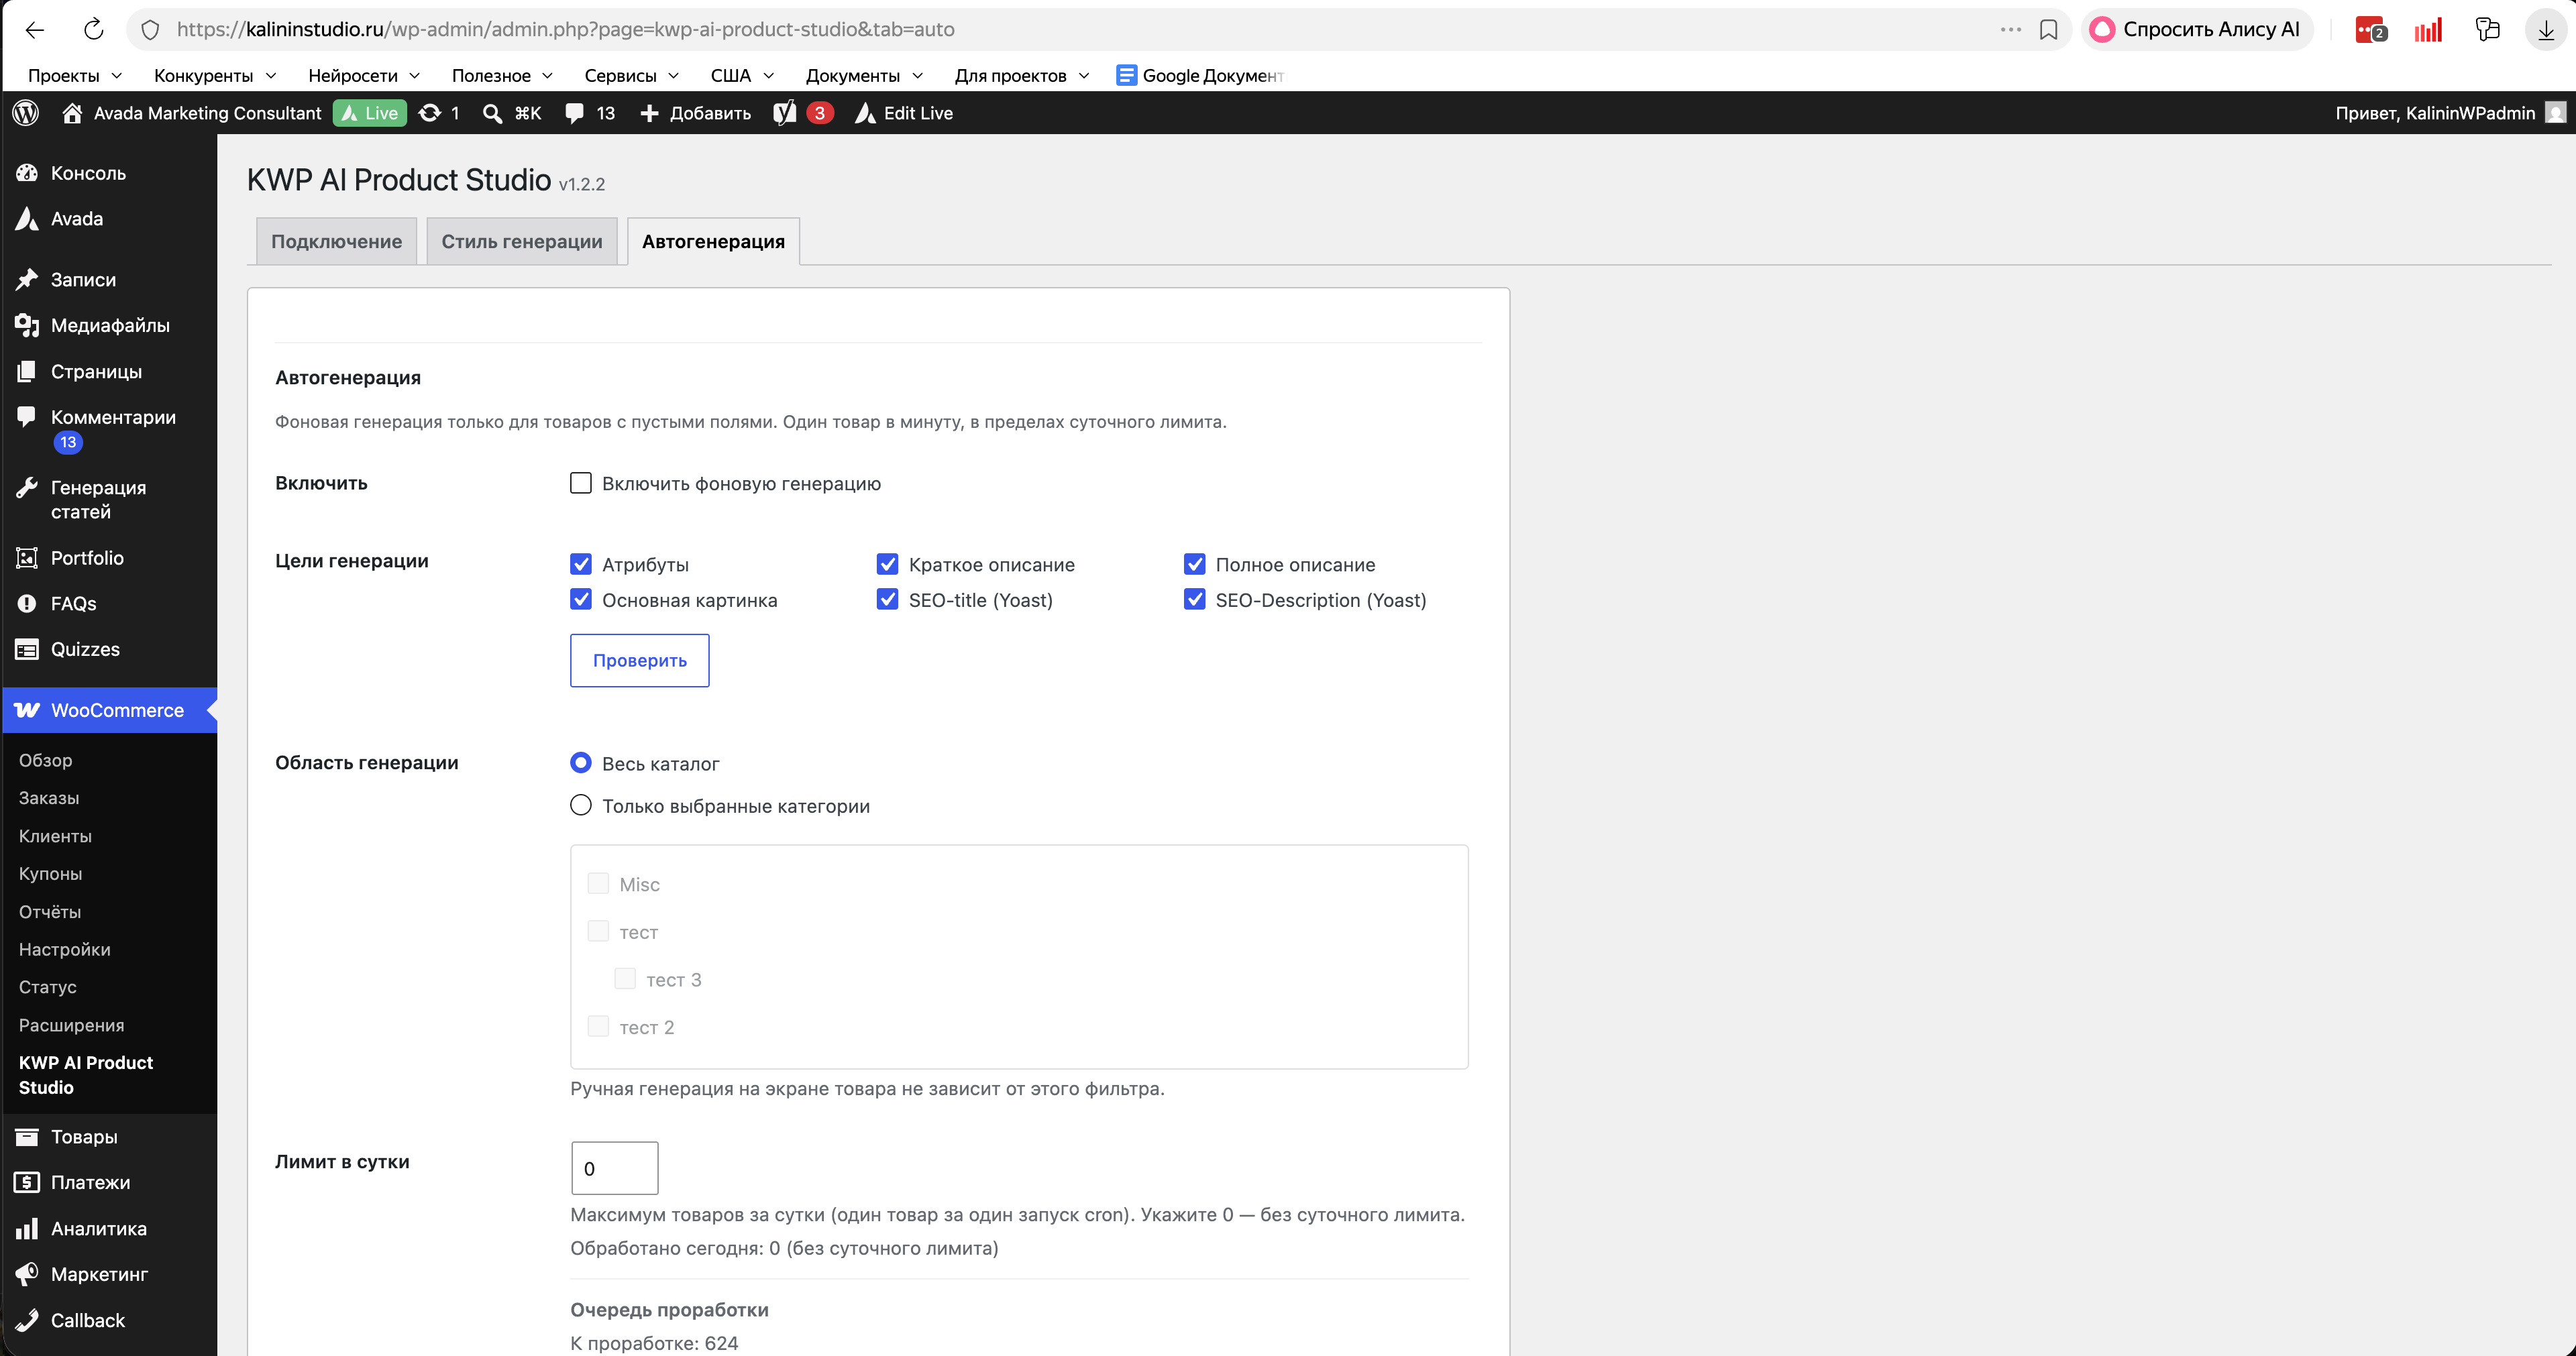2576x1356 pixels.
Task: Bookmark this page with the bookmark icon
Action: click(x=2049, y=30)
